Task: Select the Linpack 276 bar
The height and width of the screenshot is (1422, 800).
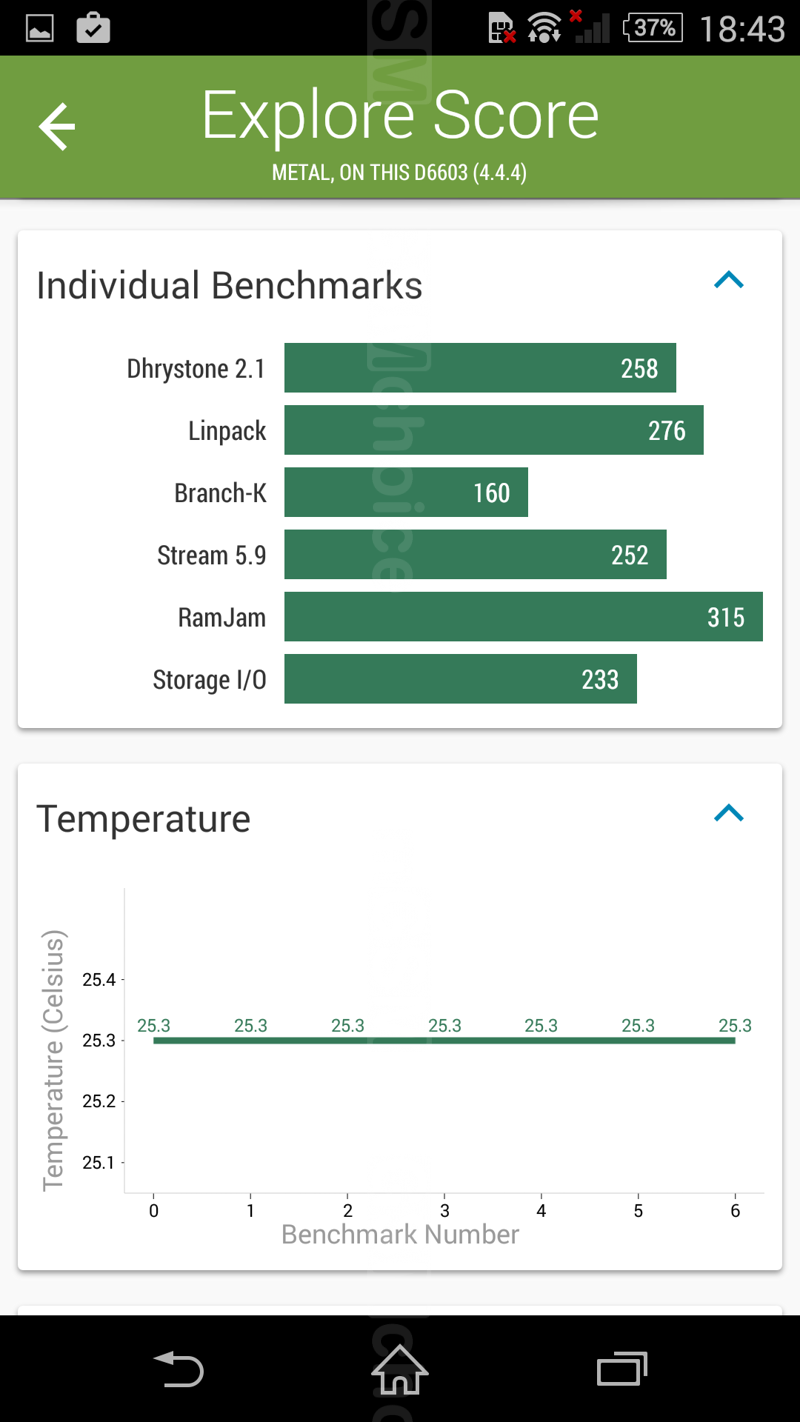Action: coord(493,430)
